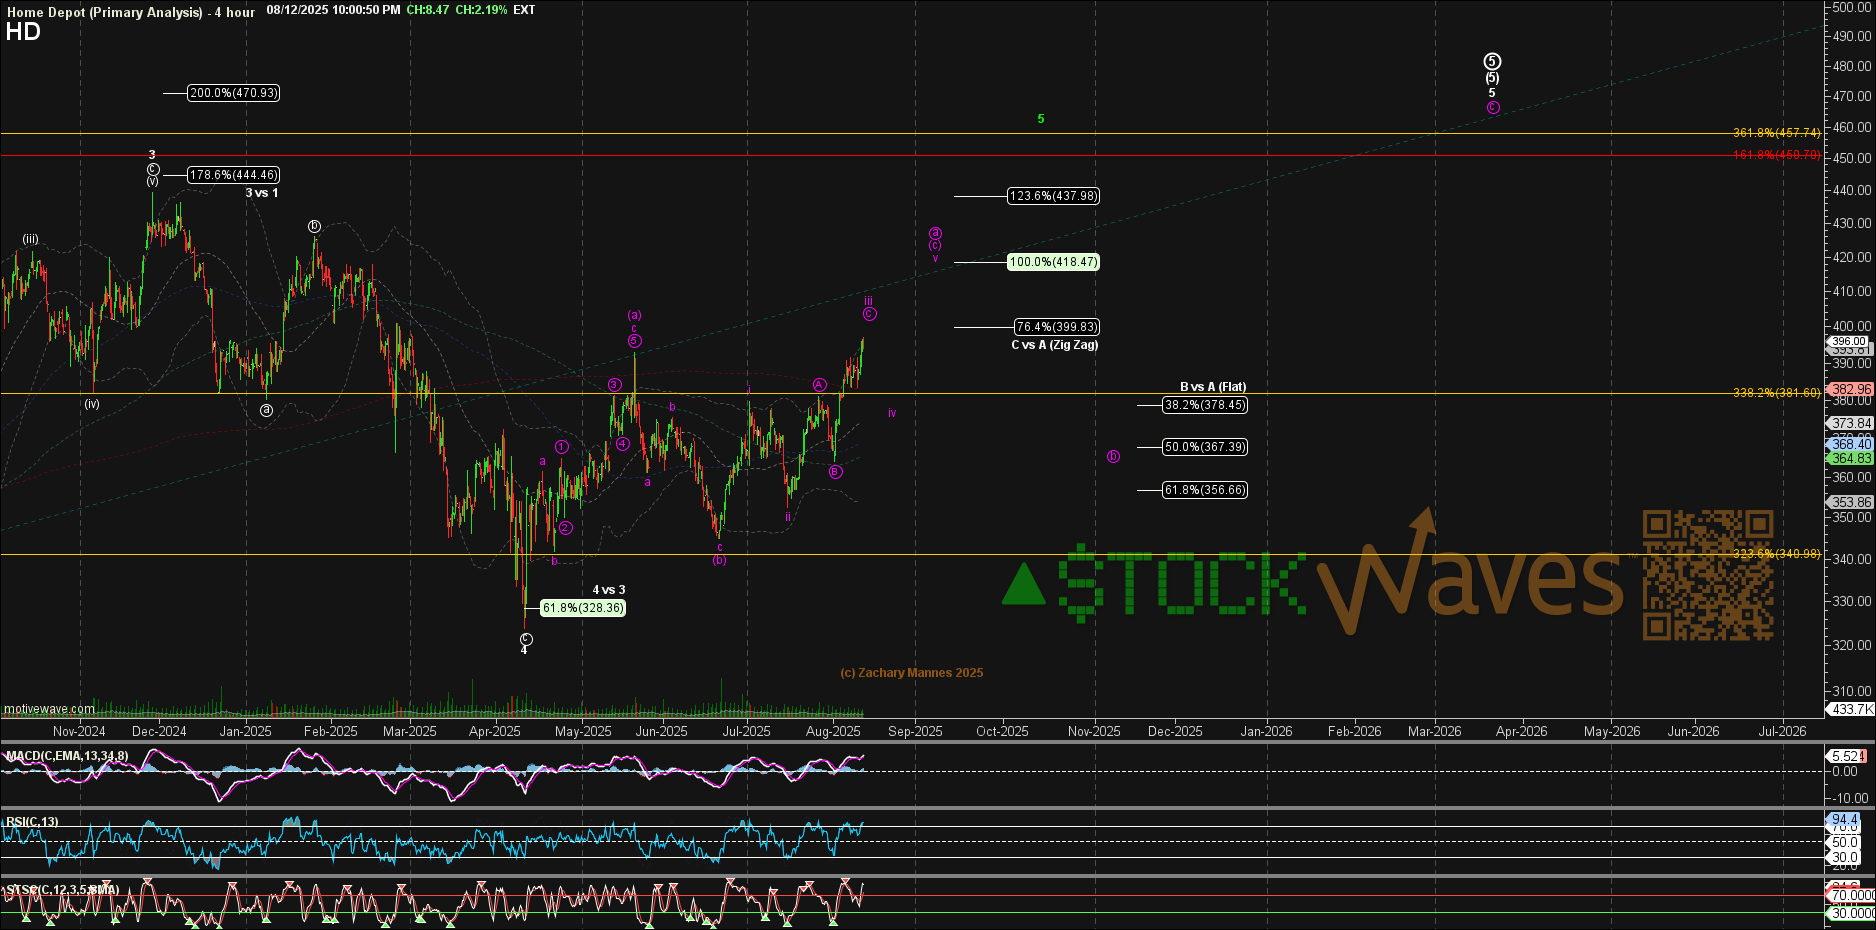Open the motivewave.com link
The height and width of the screenshot is (930, 1876).
tap(50, 709)
